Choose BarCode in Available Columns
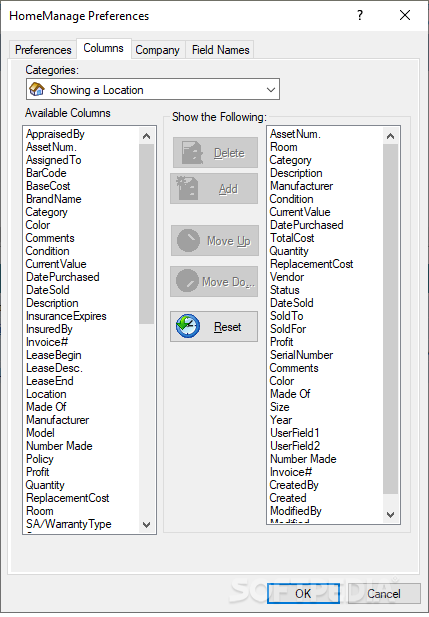The image size is (429, 617). (x=46, y=173)
